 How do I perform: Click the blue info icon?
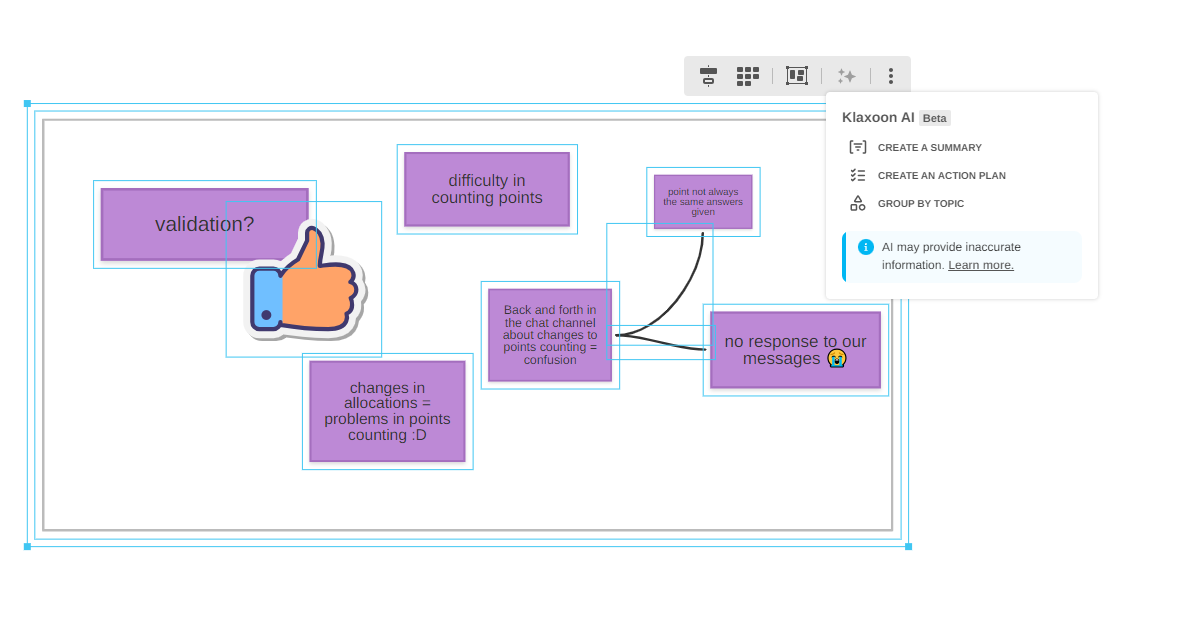click(x=865, y=247)
